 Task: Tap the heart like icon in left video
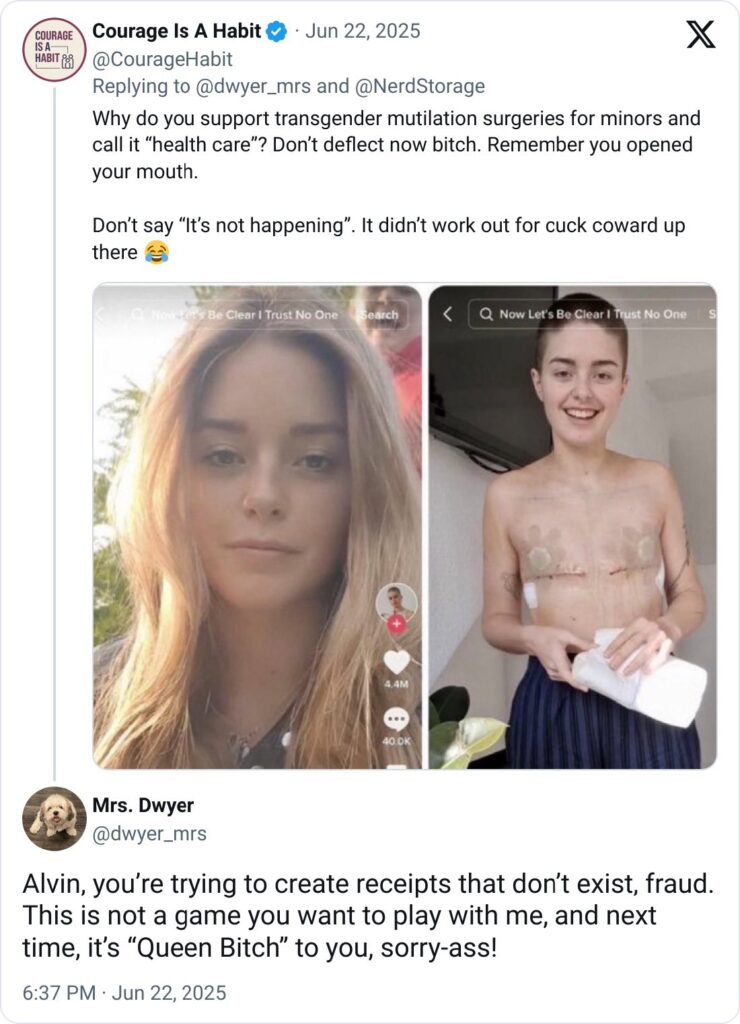click(397, 662)
